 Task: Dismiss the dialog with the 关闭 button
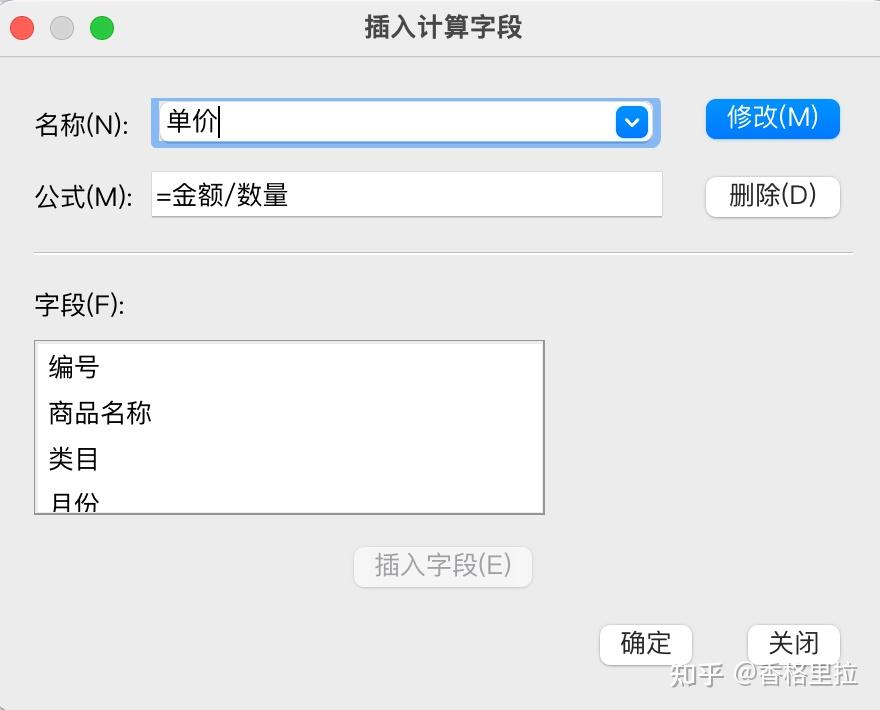pyautogui.click(x=794, y=644)
